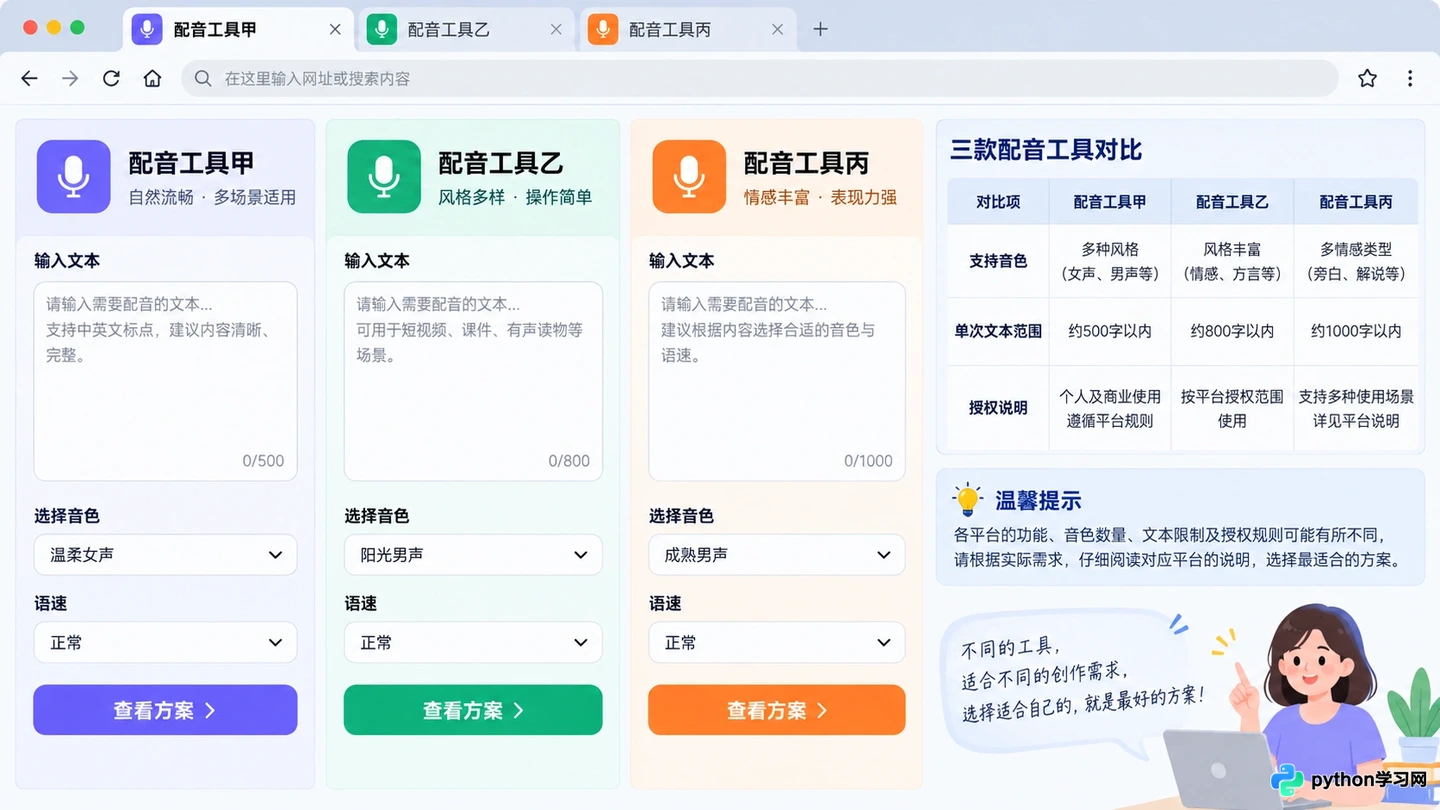
Task: Click the purple microphone logo of 配音工具甲
Action: [x=74, y=176]
